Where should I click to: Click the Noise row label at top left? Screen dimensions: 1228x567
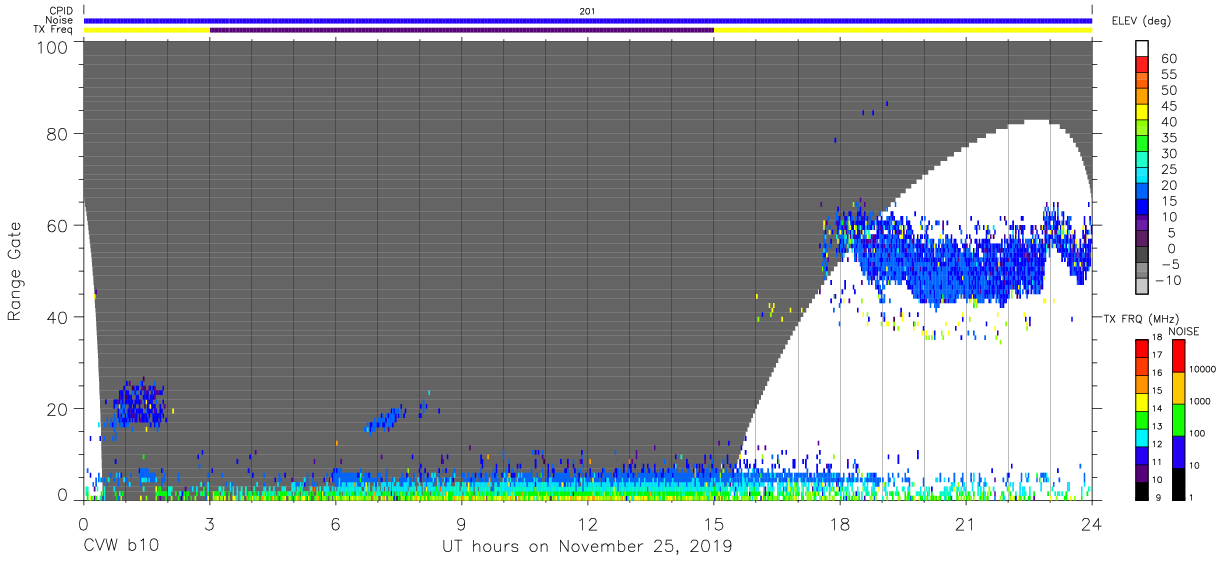pos(61,20)
